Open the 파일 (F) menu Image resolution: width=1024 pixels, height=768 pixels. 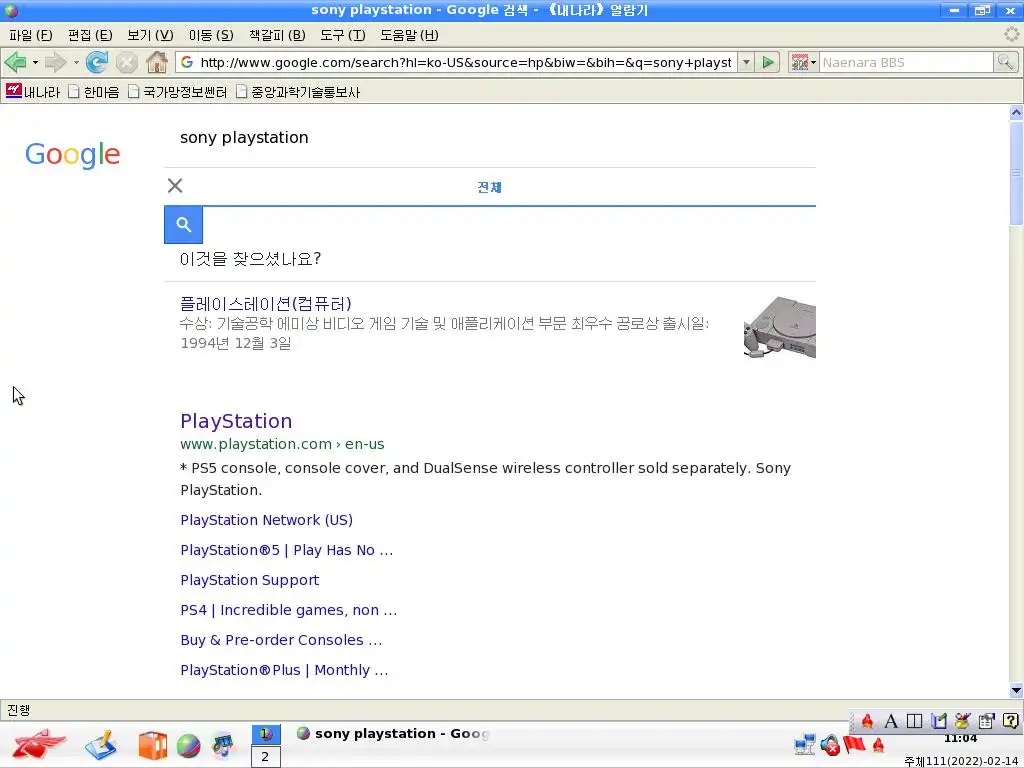click(x=31, y=35)
